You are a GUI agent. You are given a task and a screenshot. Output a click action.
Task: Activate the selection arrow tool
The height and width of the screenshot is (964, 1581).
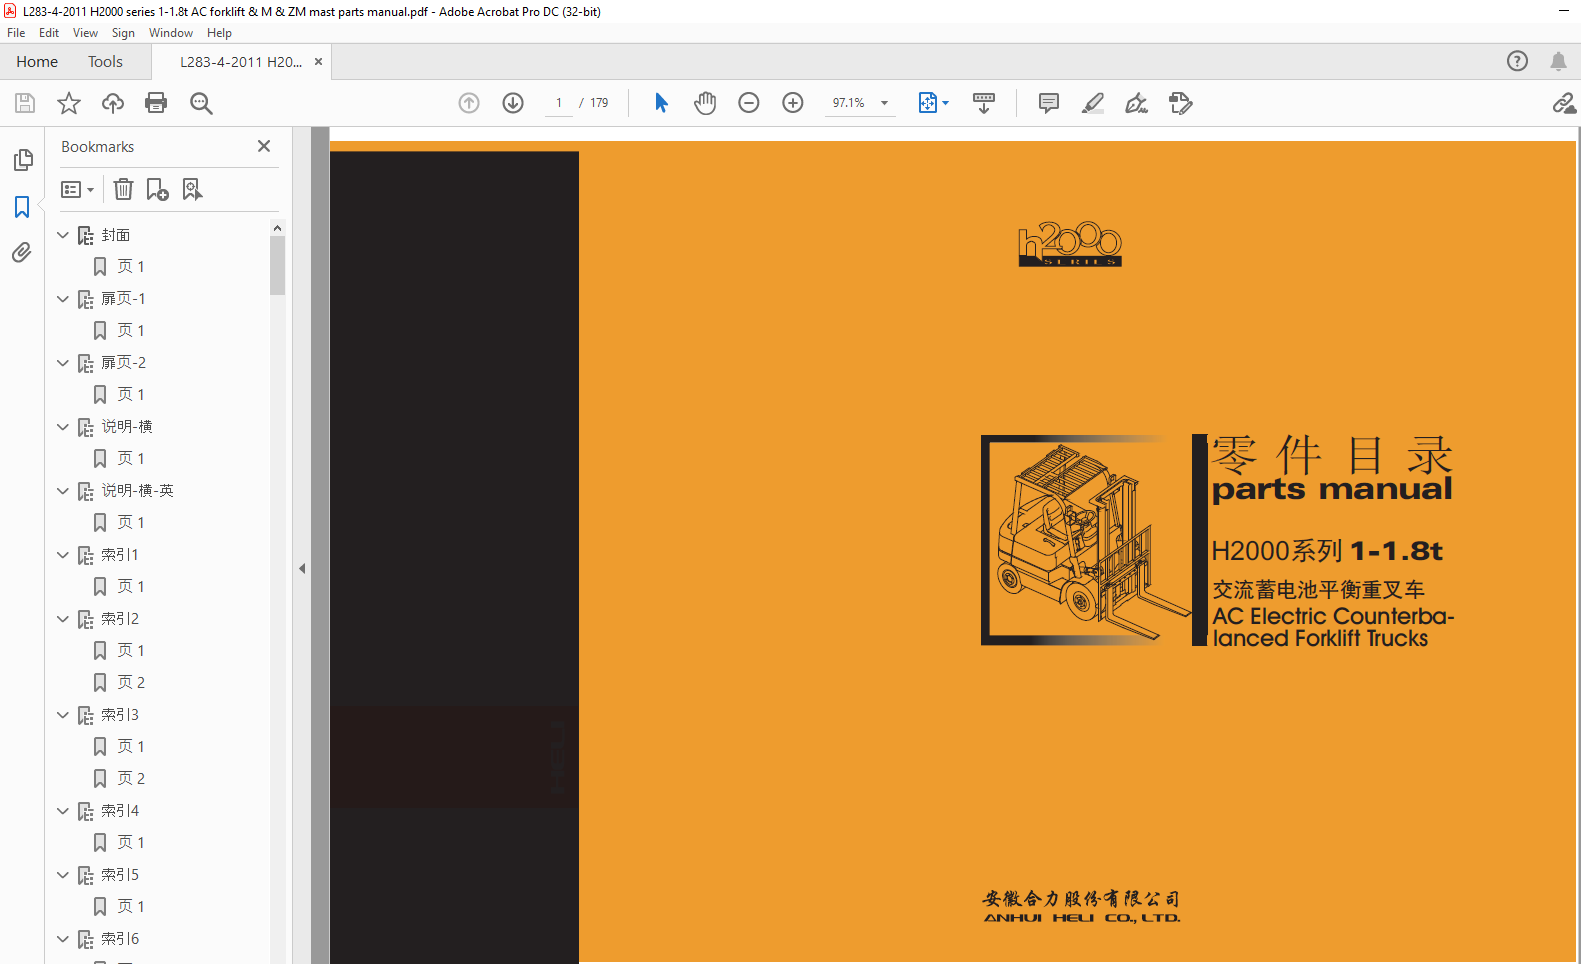(x=661, y=103)
